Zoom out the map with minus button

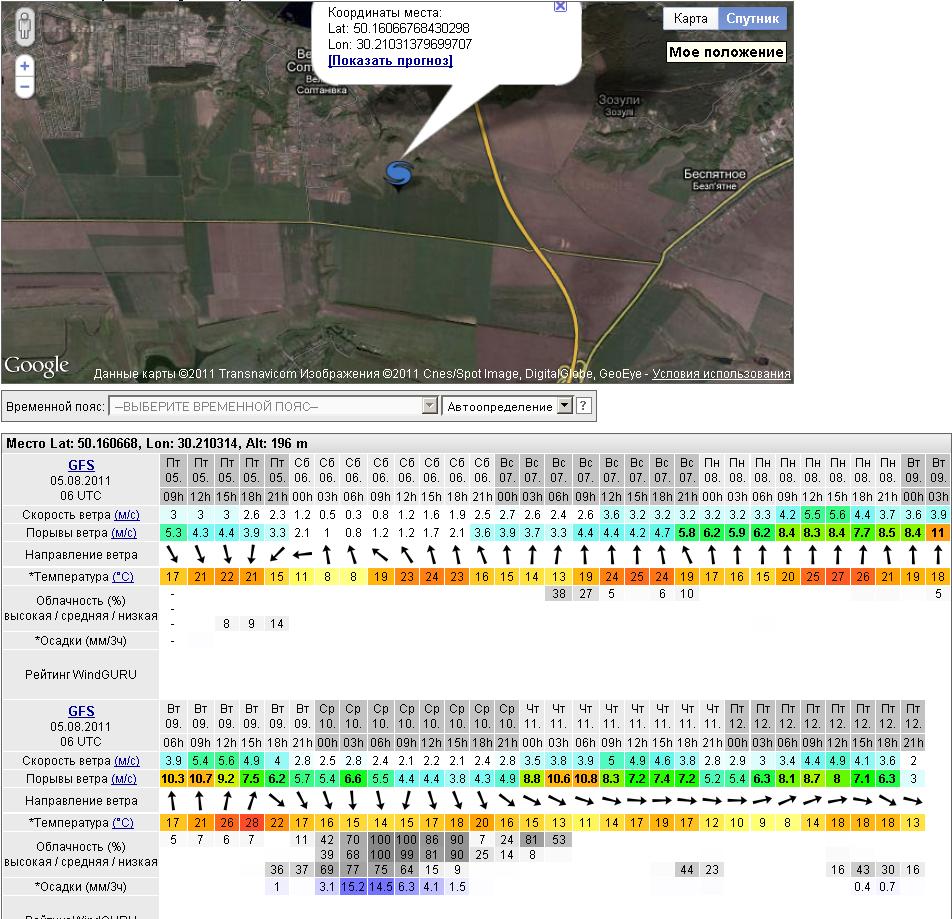coord(25,88)
